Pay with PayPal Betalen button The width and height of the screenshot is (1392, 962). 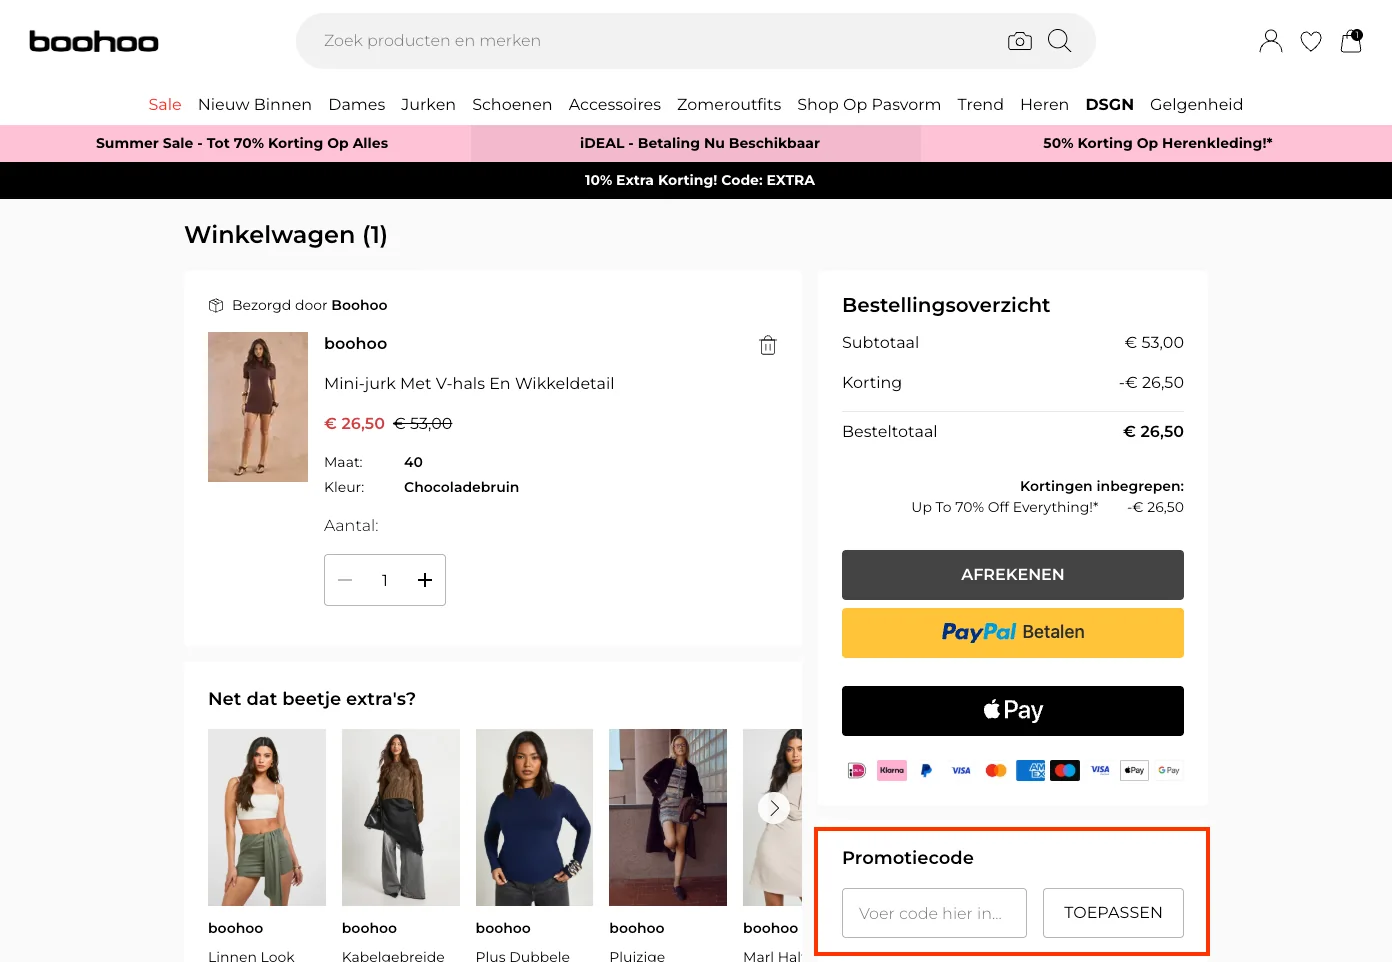(1013, 633)
